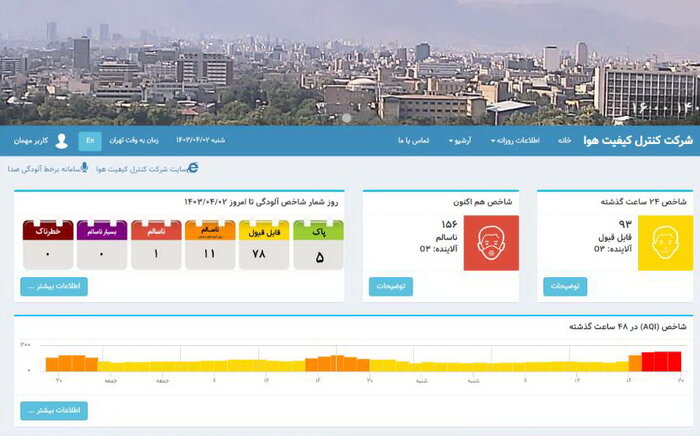Click the red masked-face icon for the current index
This screenshot has height=436, width=700.
[491, 243]
